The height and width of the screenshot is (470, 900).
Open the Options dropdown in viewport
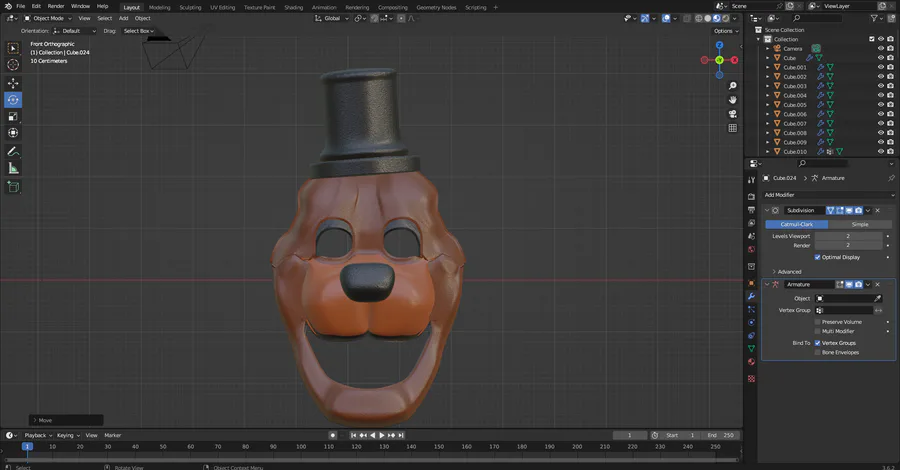(x=726, y=31)
